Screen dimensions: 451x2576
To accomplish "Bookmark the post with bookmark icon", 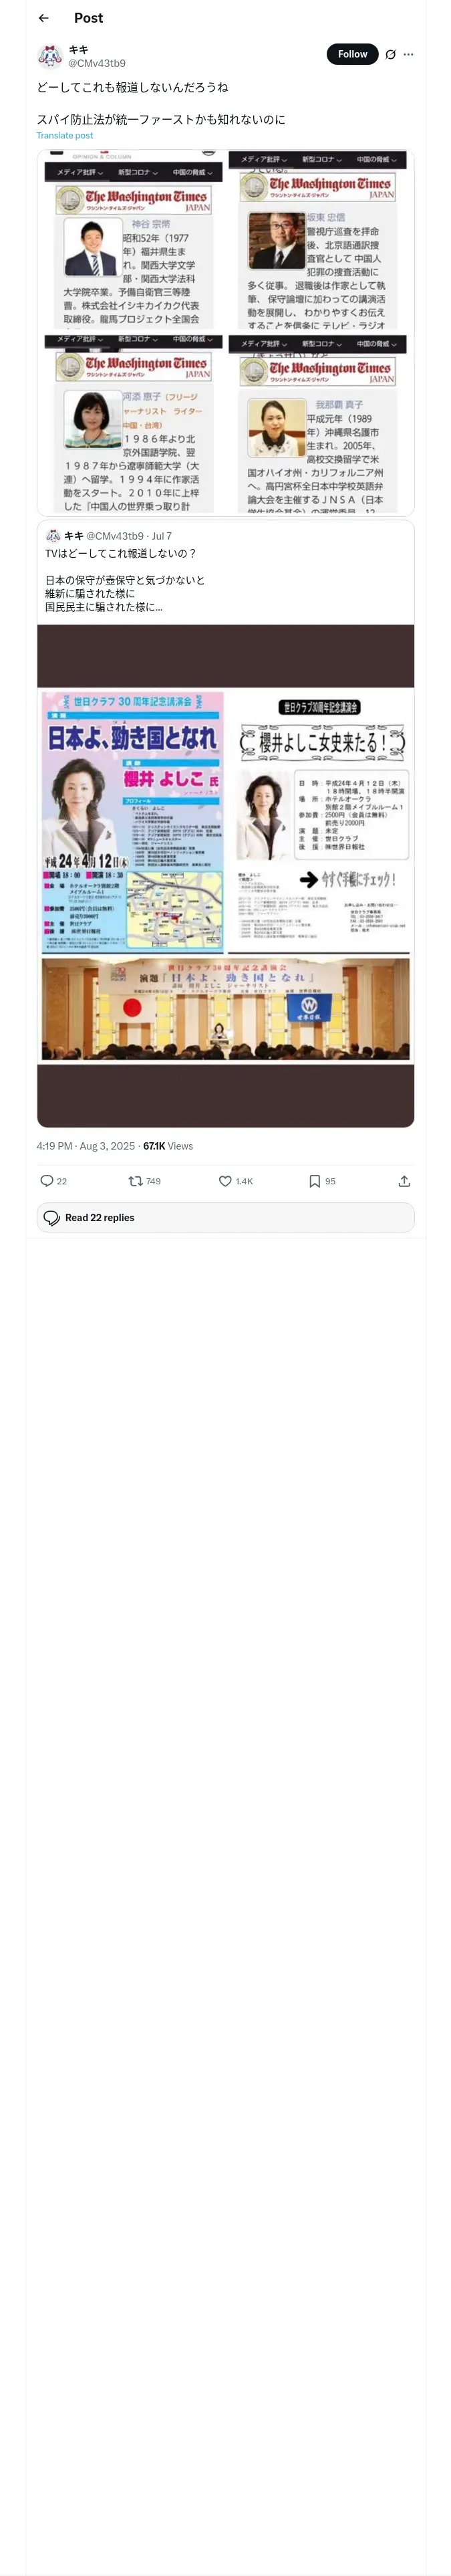I will tap(314, 1181).
